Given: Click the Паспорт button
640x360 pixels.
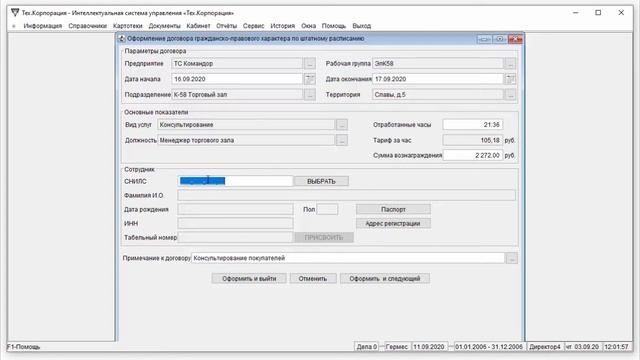Looking at the screenshot, I should coord(393,209).
